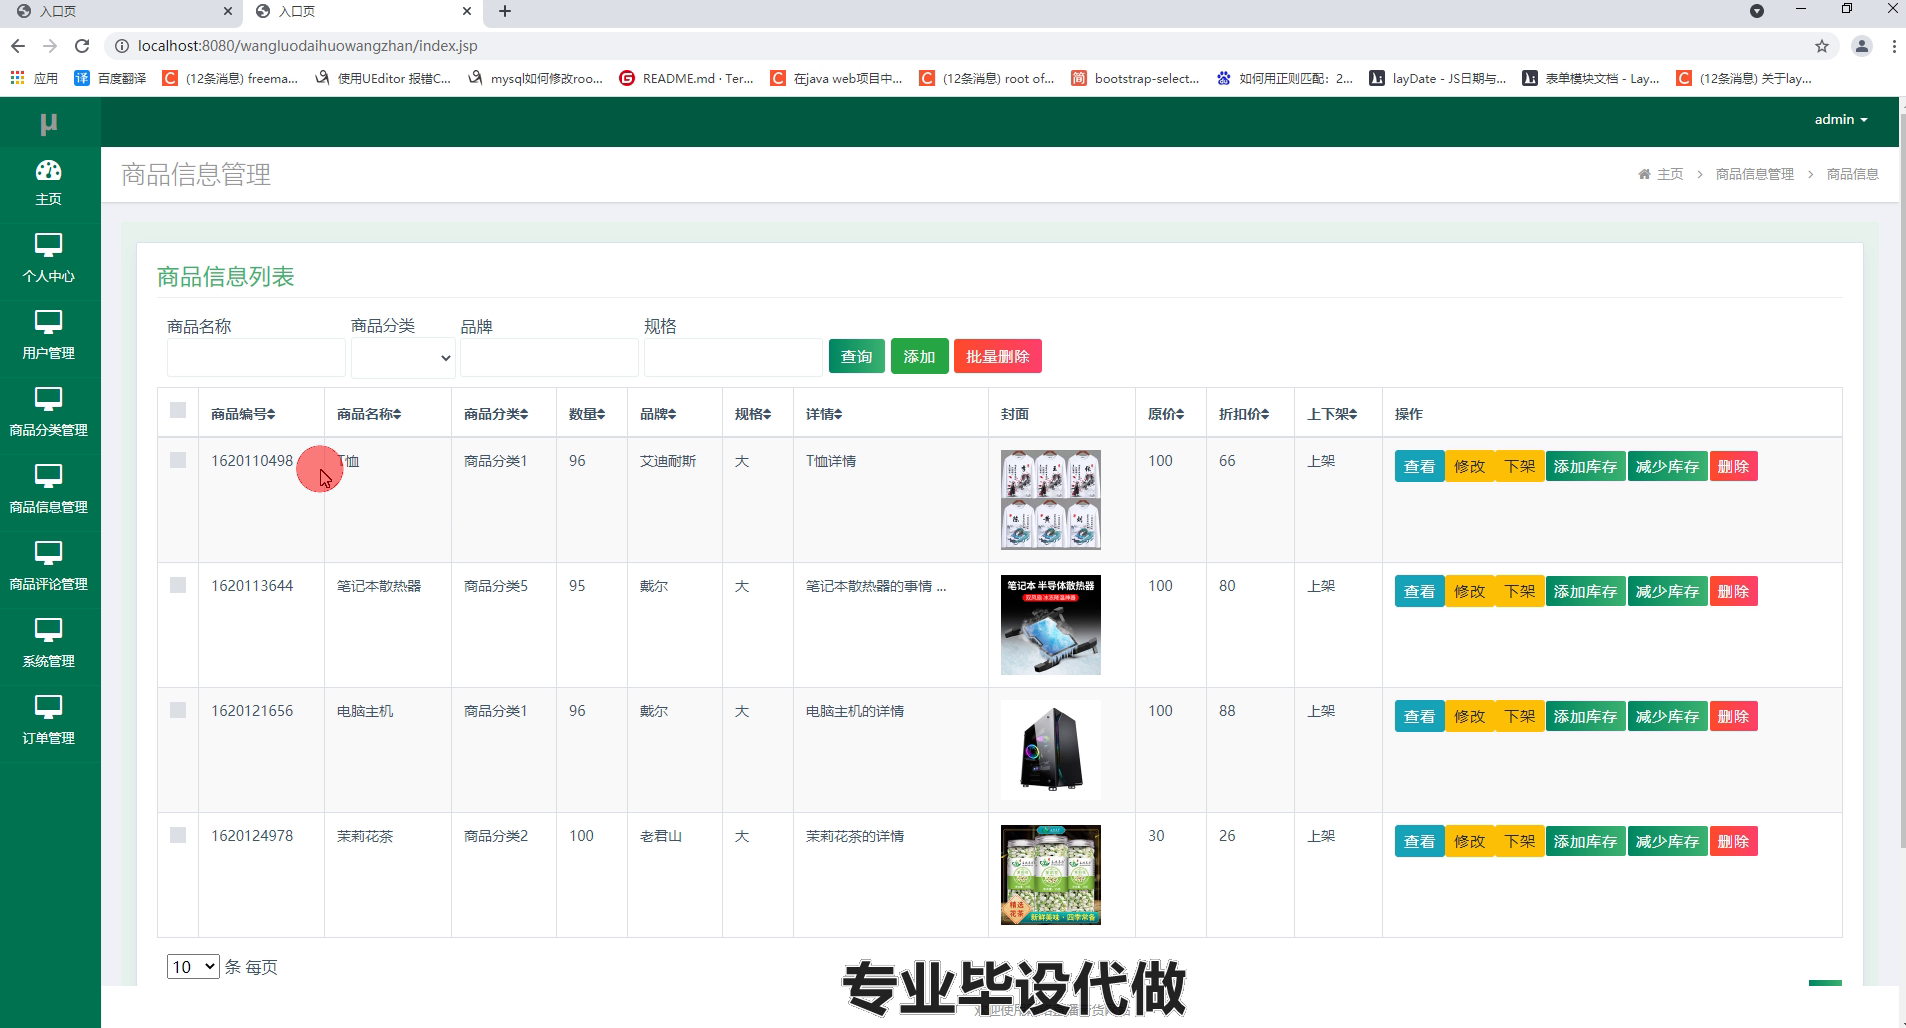Viewport: 1906px width, 1028px height.
Task: Click 下架 for 电脑主机 row
Action: point(1519,716)
